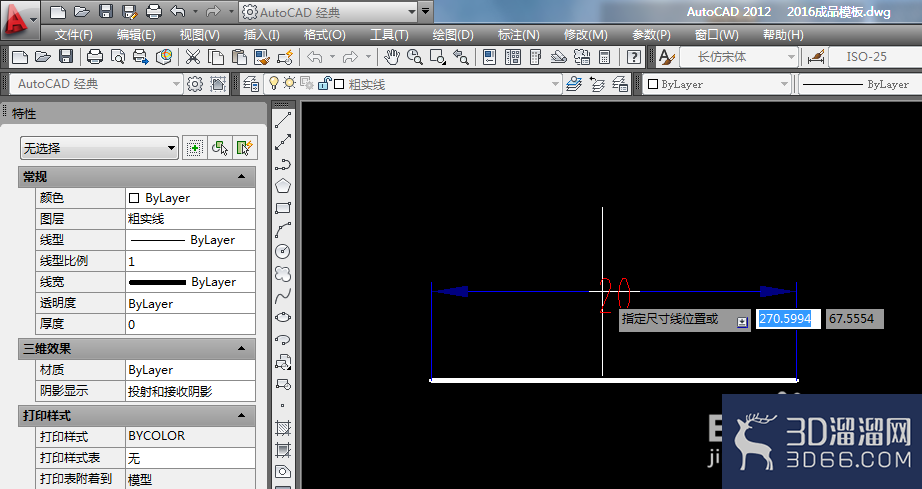The width and height of the screenshot is (922, 489).
Task: Open the 长仿宋体 text style dropdown
Action: tap(739, 57)
